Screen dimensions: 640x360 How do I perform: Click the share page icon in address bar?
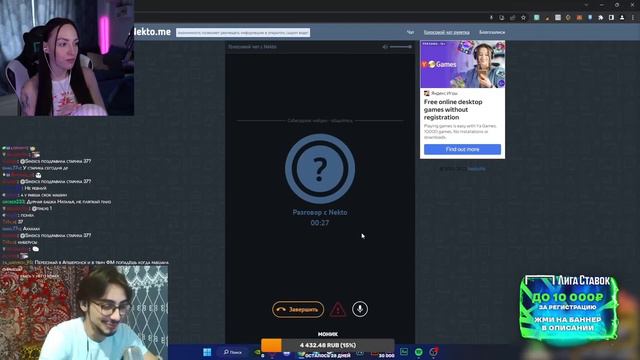(513, 18)
